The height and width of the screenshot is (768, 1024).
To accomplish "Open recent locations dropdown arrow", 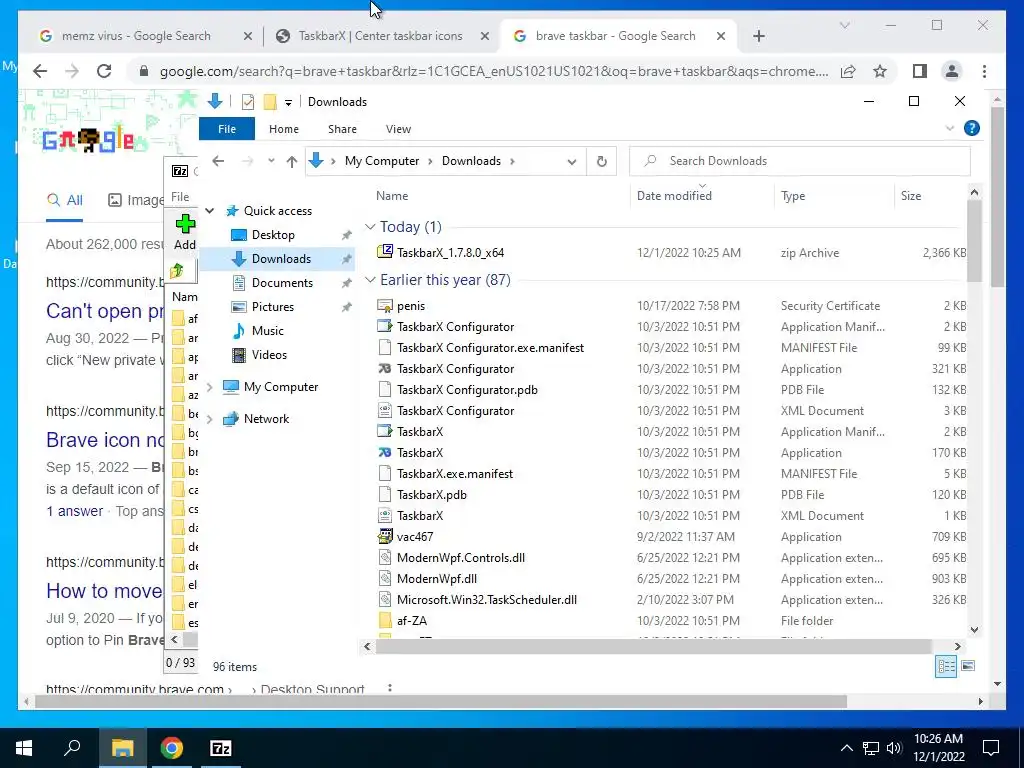I will tap(271, 161).
